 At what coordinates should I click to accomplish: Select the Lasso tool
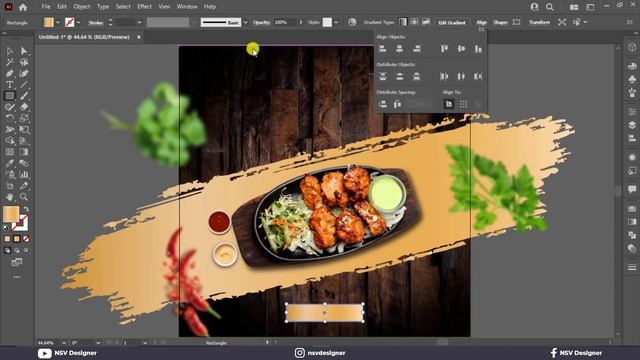(24, 62)
